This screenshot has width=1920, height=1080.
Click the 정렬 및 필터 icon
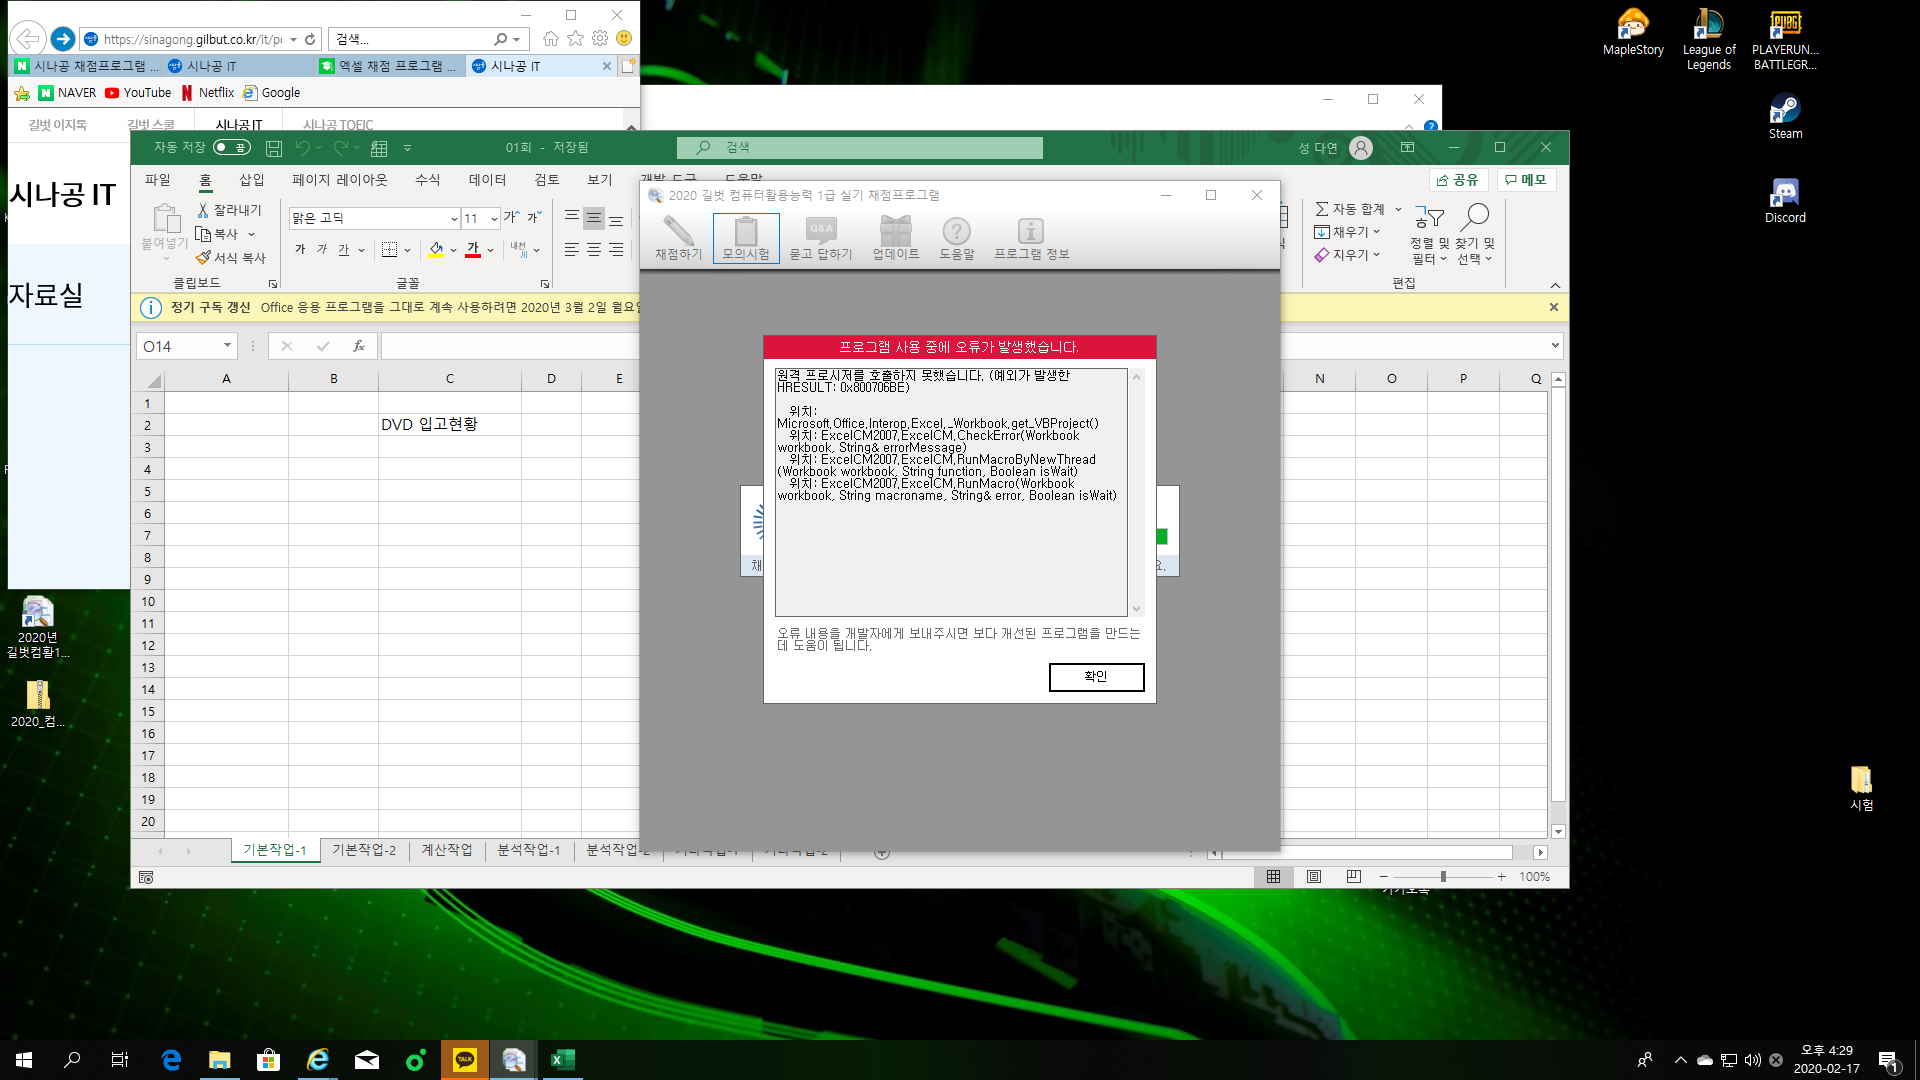coord(1429,218)
